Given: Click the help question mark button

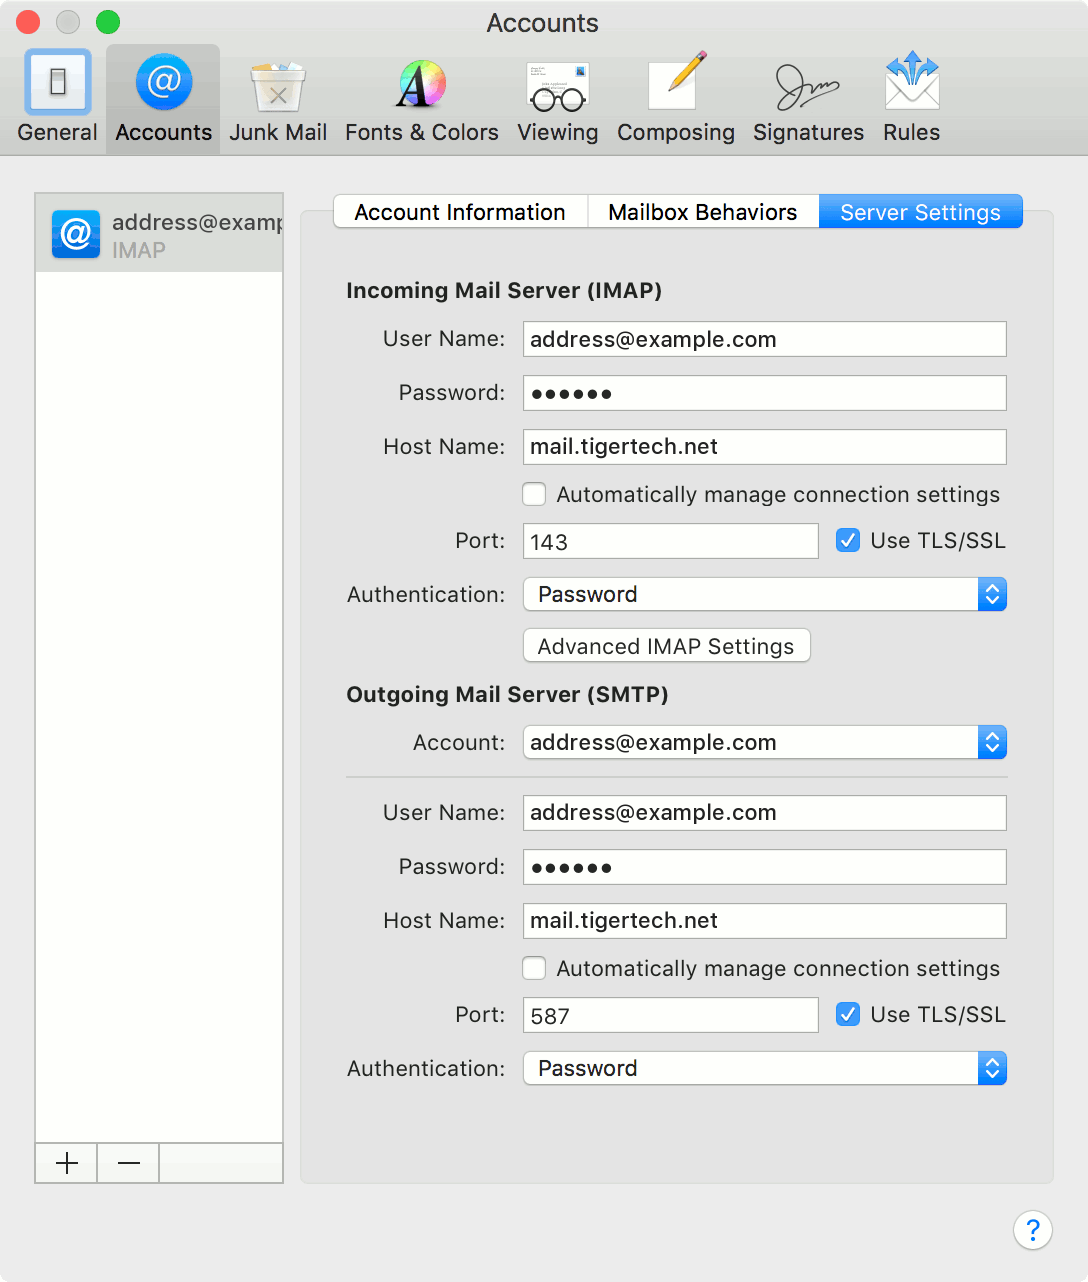Looking at the screenshot, I should point(1033,1230).
